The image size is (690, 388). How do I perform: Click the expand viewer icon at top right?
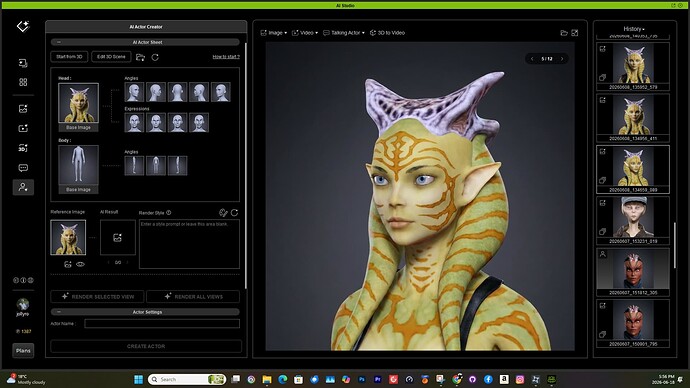pyautogui.click(x=575, y=33)
